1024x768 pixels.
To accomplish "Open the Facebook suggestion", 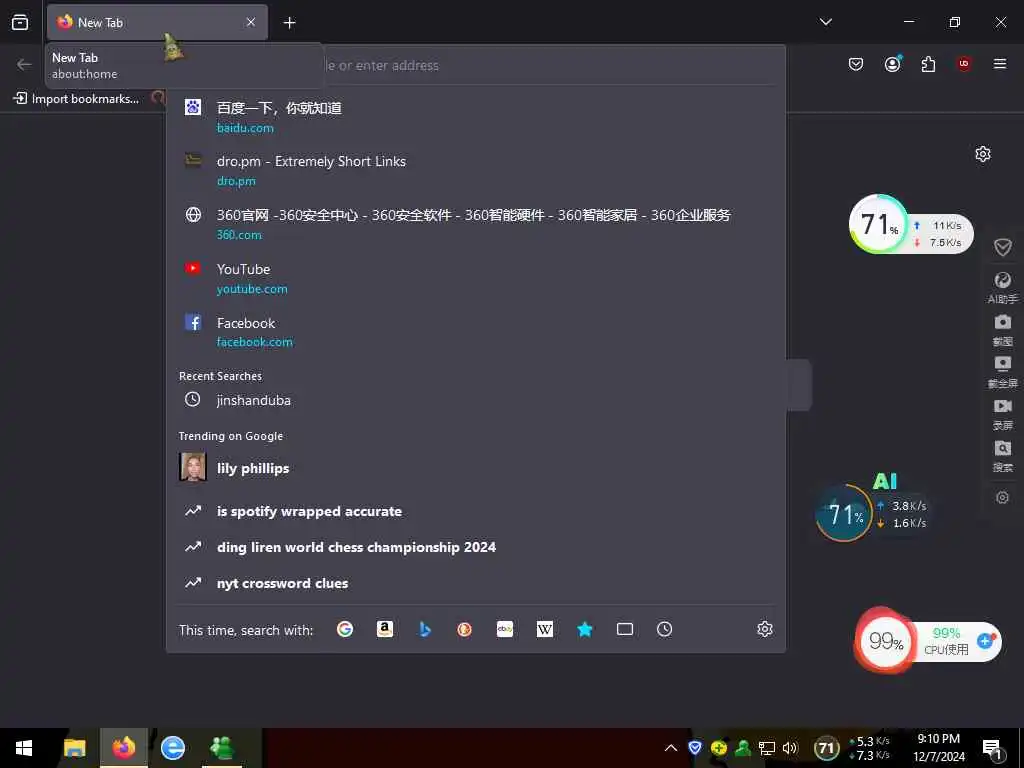I will pyautogui.click(x=475, y=332).
